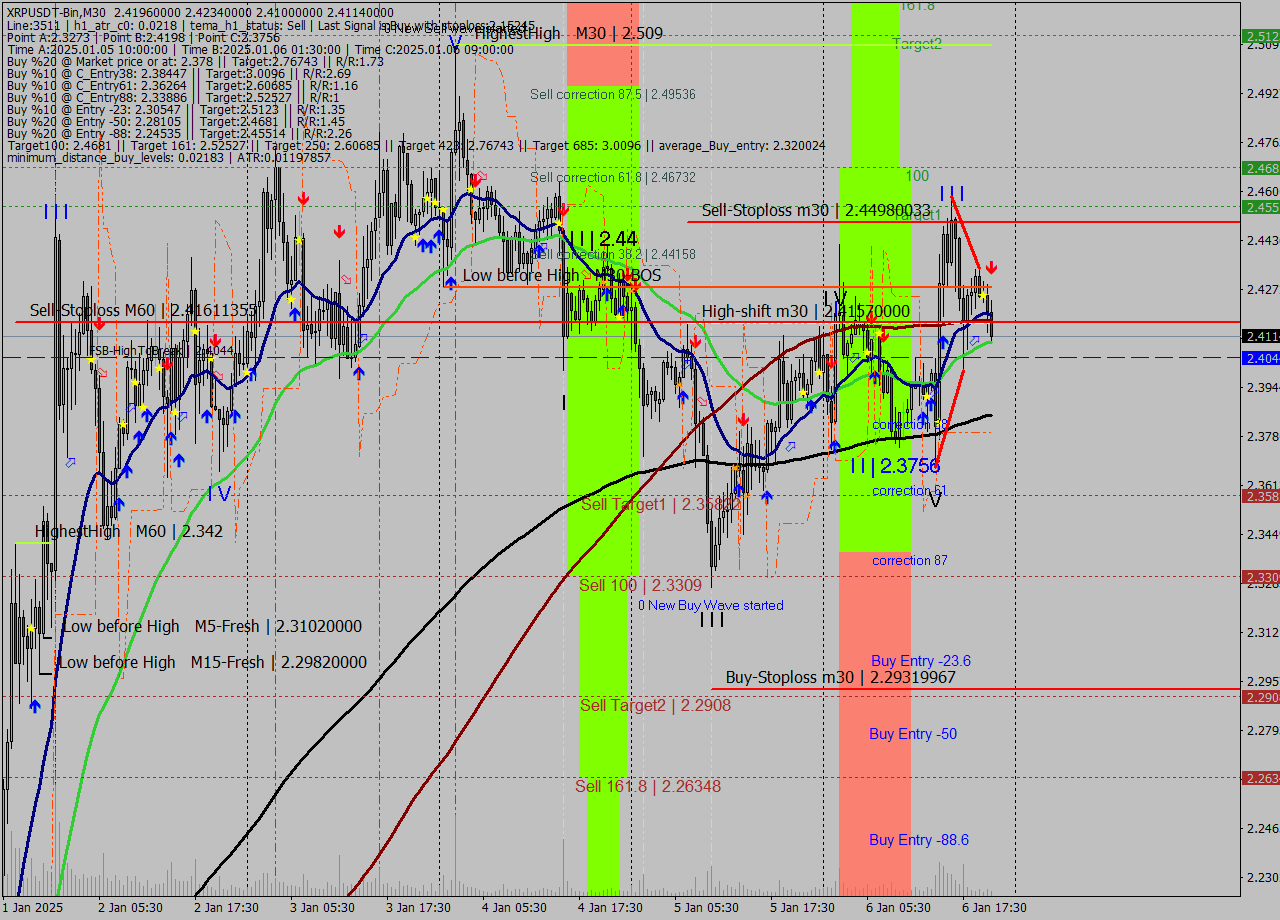1280x920 pixels.
Task: Click the 1 Jan 2025 time axis label
Action: tap(34, 908)
